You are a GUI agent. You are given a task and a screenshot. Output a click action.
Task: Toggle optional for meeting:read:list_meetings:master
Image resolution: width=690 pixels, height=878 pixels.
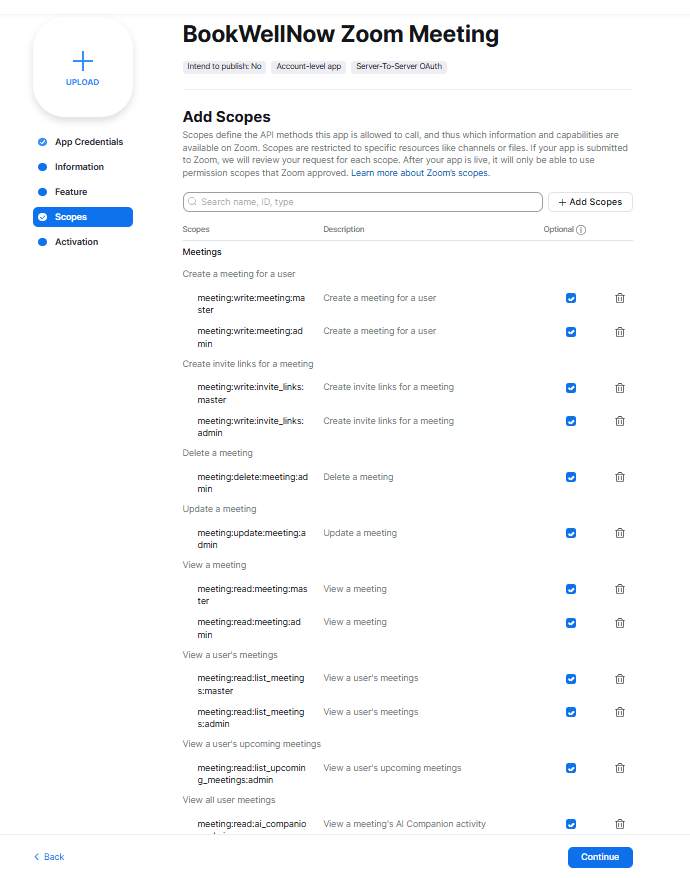pyautogui.click(x=571, y=679)
